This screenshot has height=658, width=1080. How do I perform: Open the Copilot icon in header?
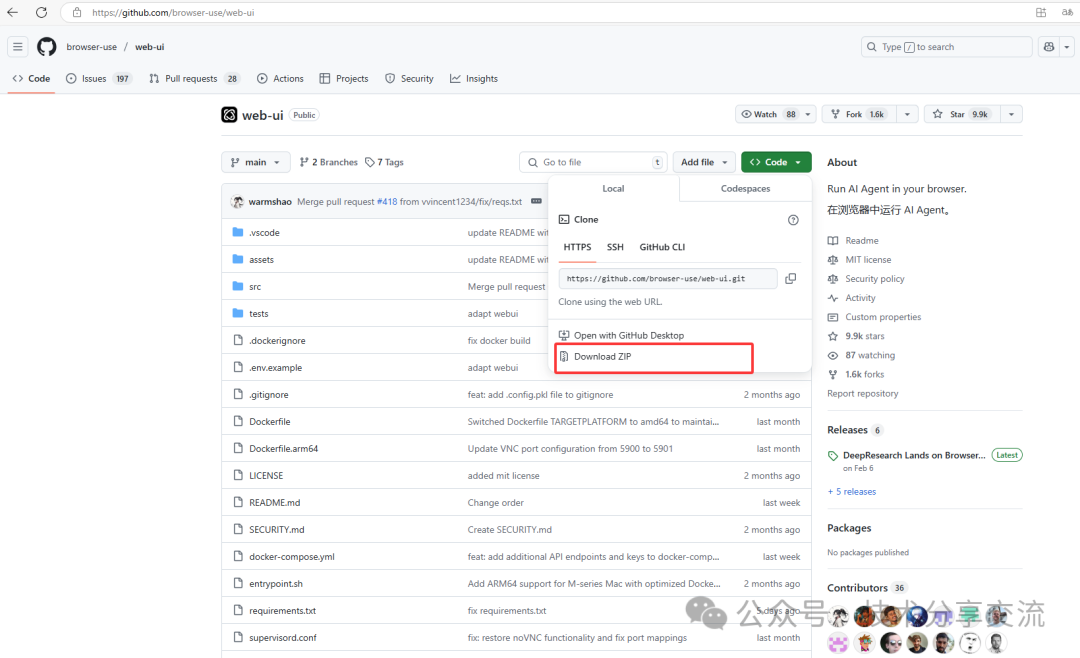[1049, 47]
